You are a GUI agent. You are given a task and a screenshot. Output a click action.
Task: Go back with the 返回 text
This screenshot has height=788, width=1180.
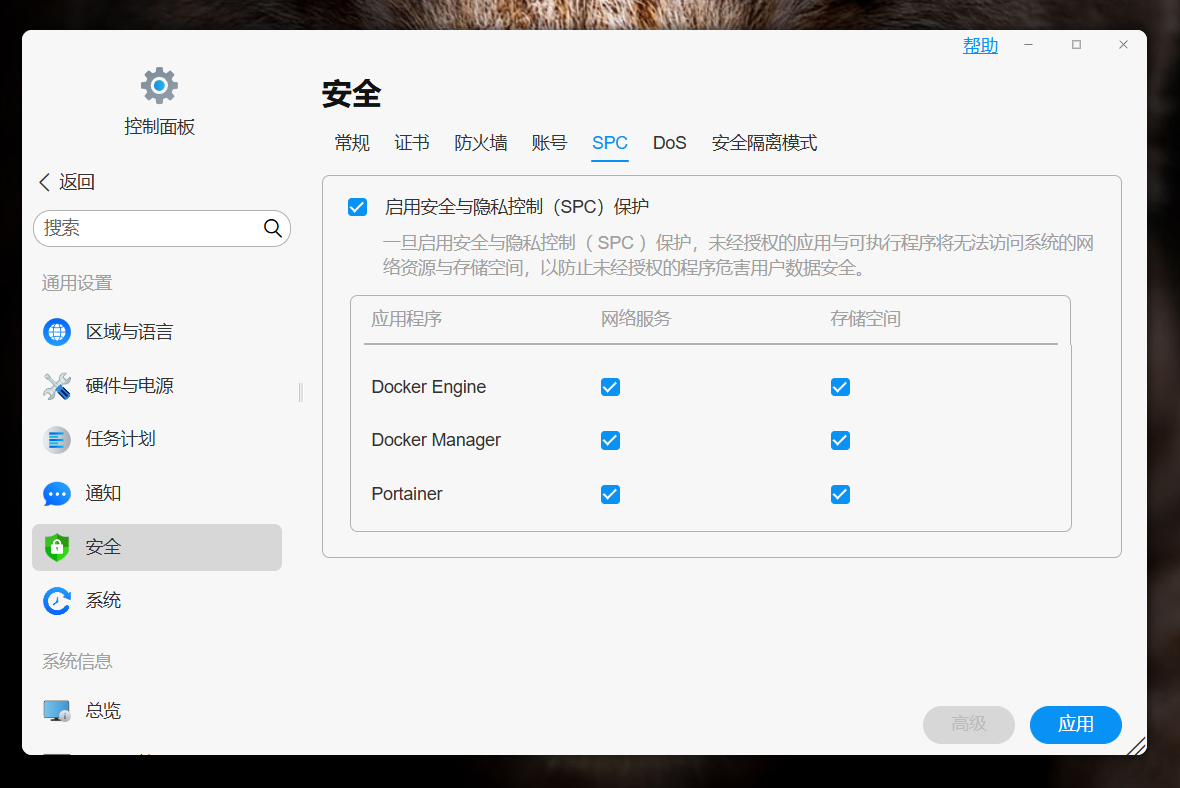[77, 182]
